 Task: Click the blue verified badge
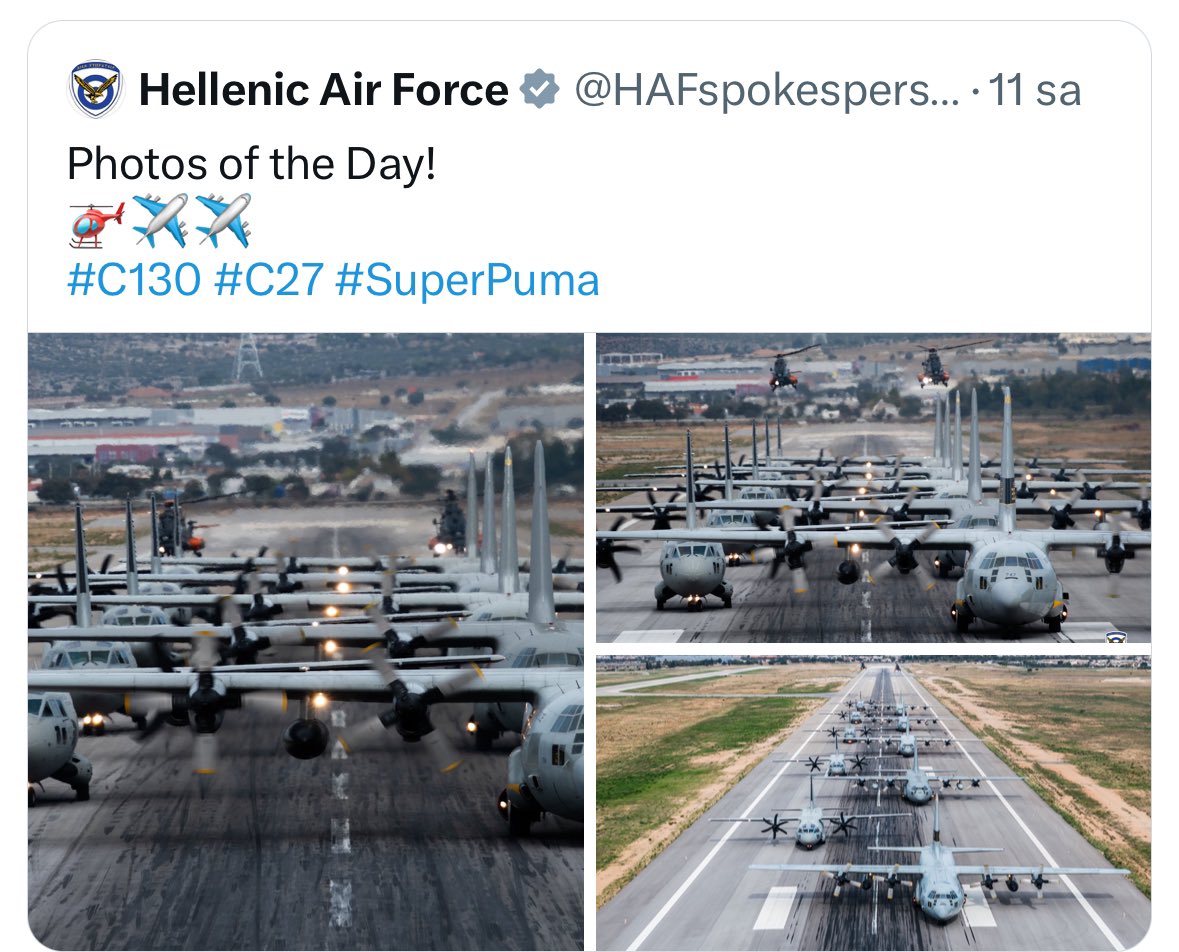pos(540,91)
